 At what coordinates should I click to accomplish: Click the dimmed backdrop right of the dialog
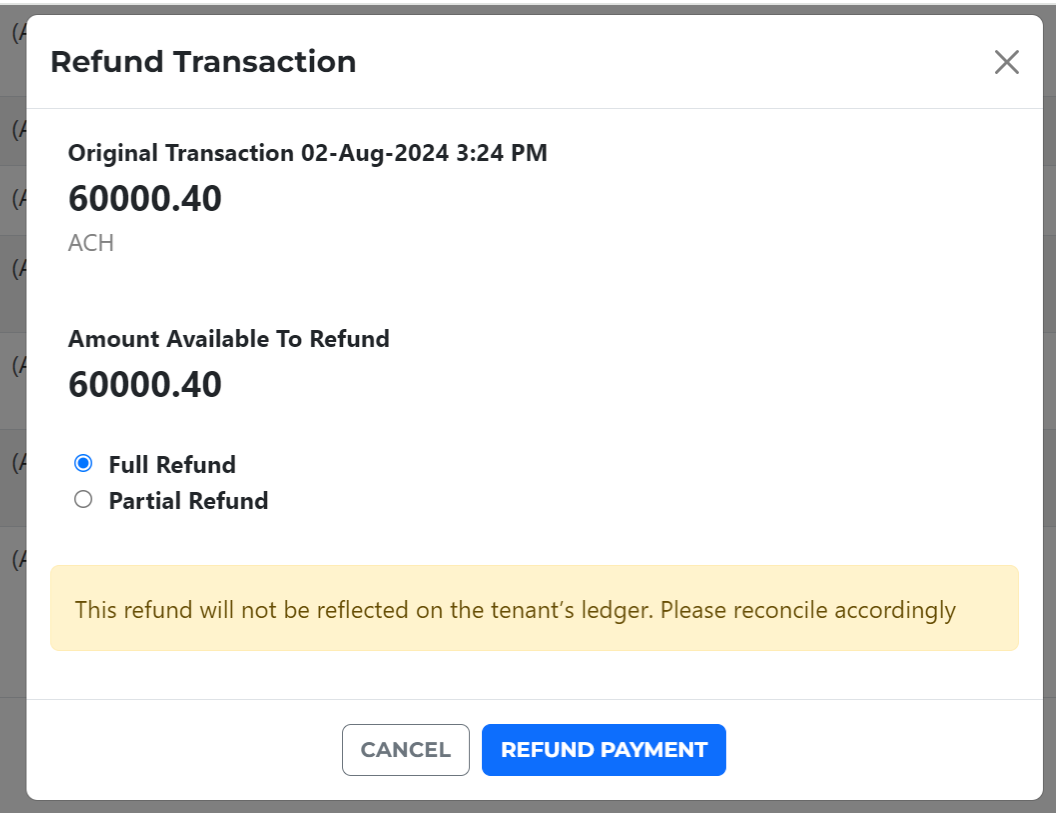pos(1049,400)
